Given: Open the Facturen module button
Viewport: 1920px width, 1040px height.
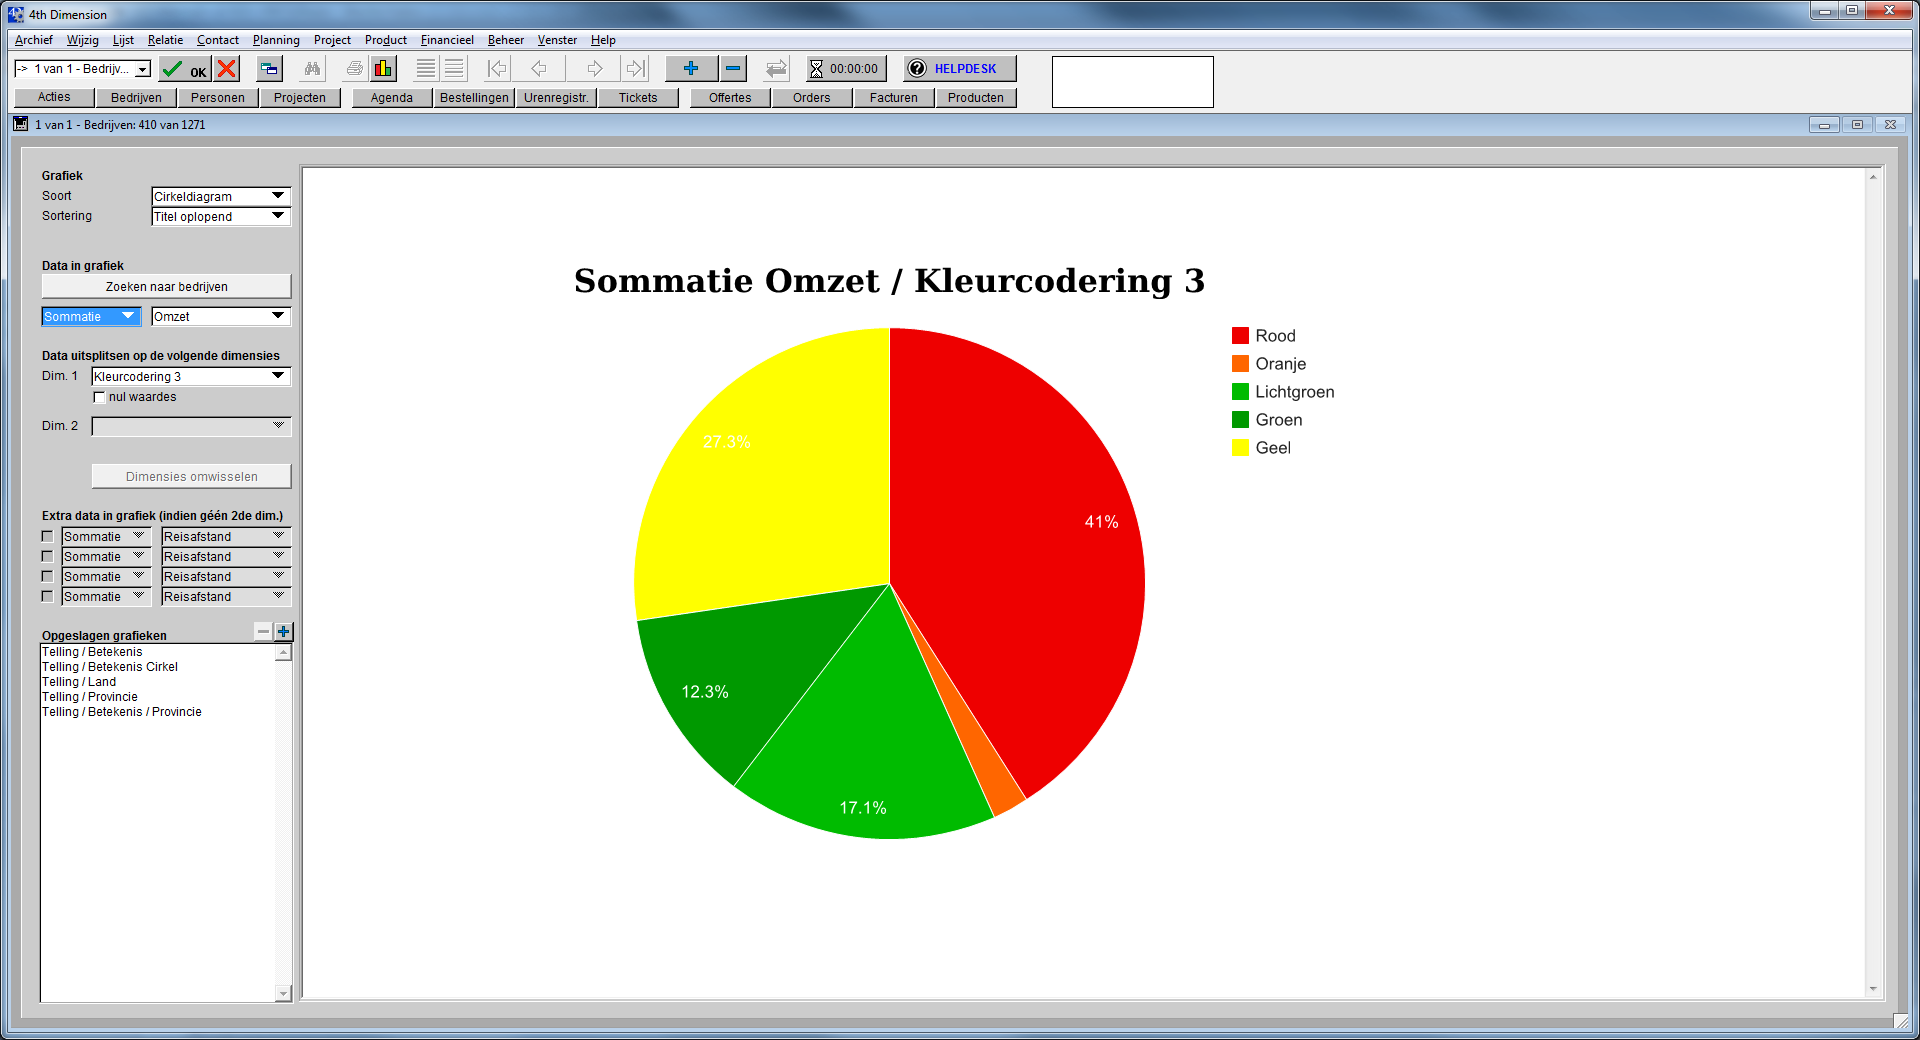Looking at the screenshot, I should [x=893, y=98].
